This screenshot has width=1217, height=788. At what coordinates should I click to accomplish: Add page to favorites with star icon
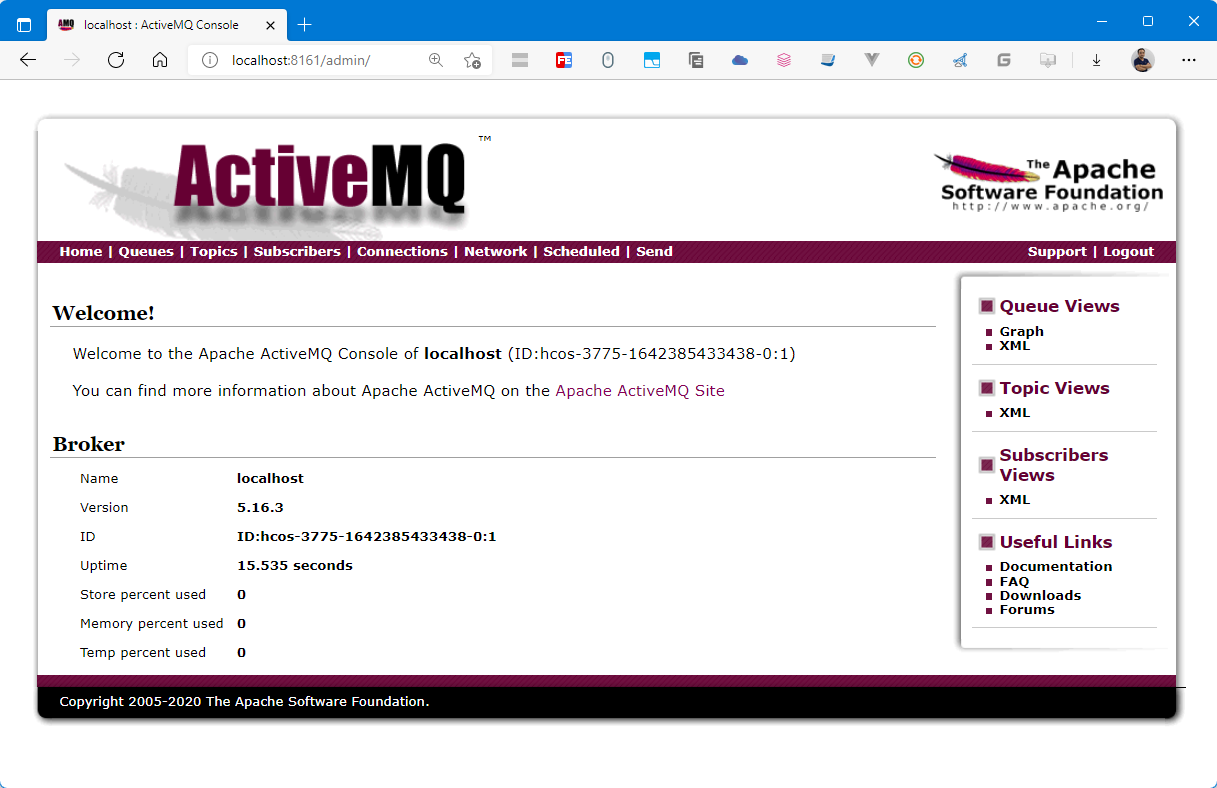coord(472,60)
